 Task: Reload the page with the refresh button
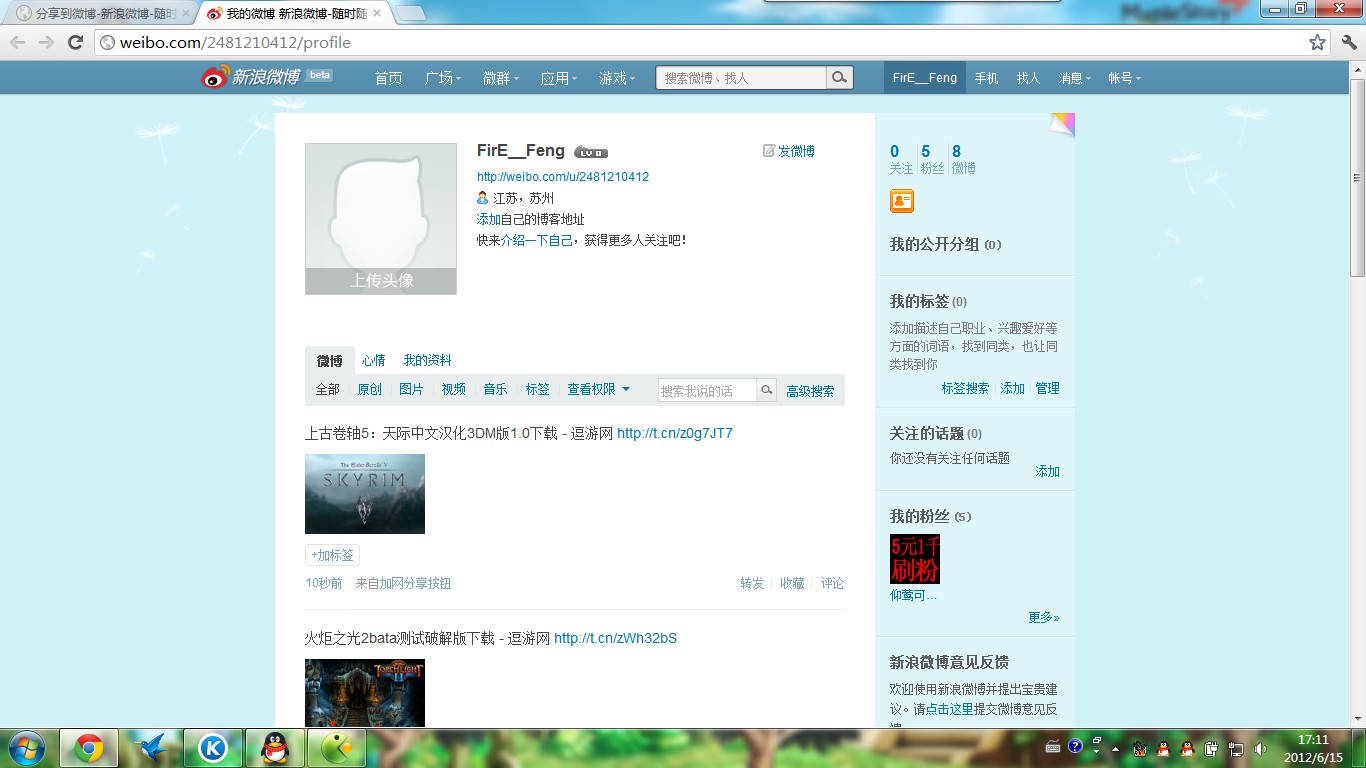75,42
